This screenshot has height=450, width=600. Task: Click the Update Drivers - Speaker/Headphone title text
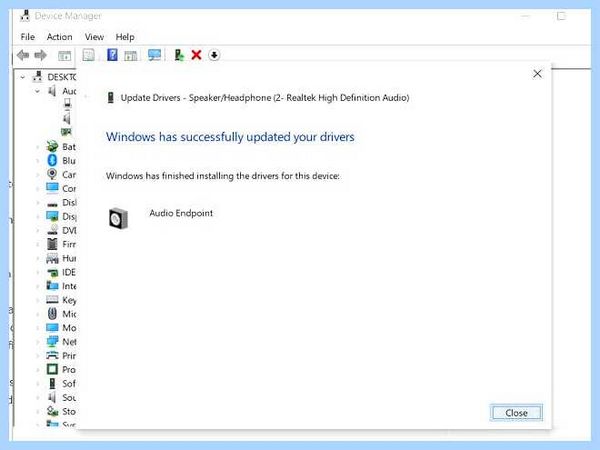[265, 98]
